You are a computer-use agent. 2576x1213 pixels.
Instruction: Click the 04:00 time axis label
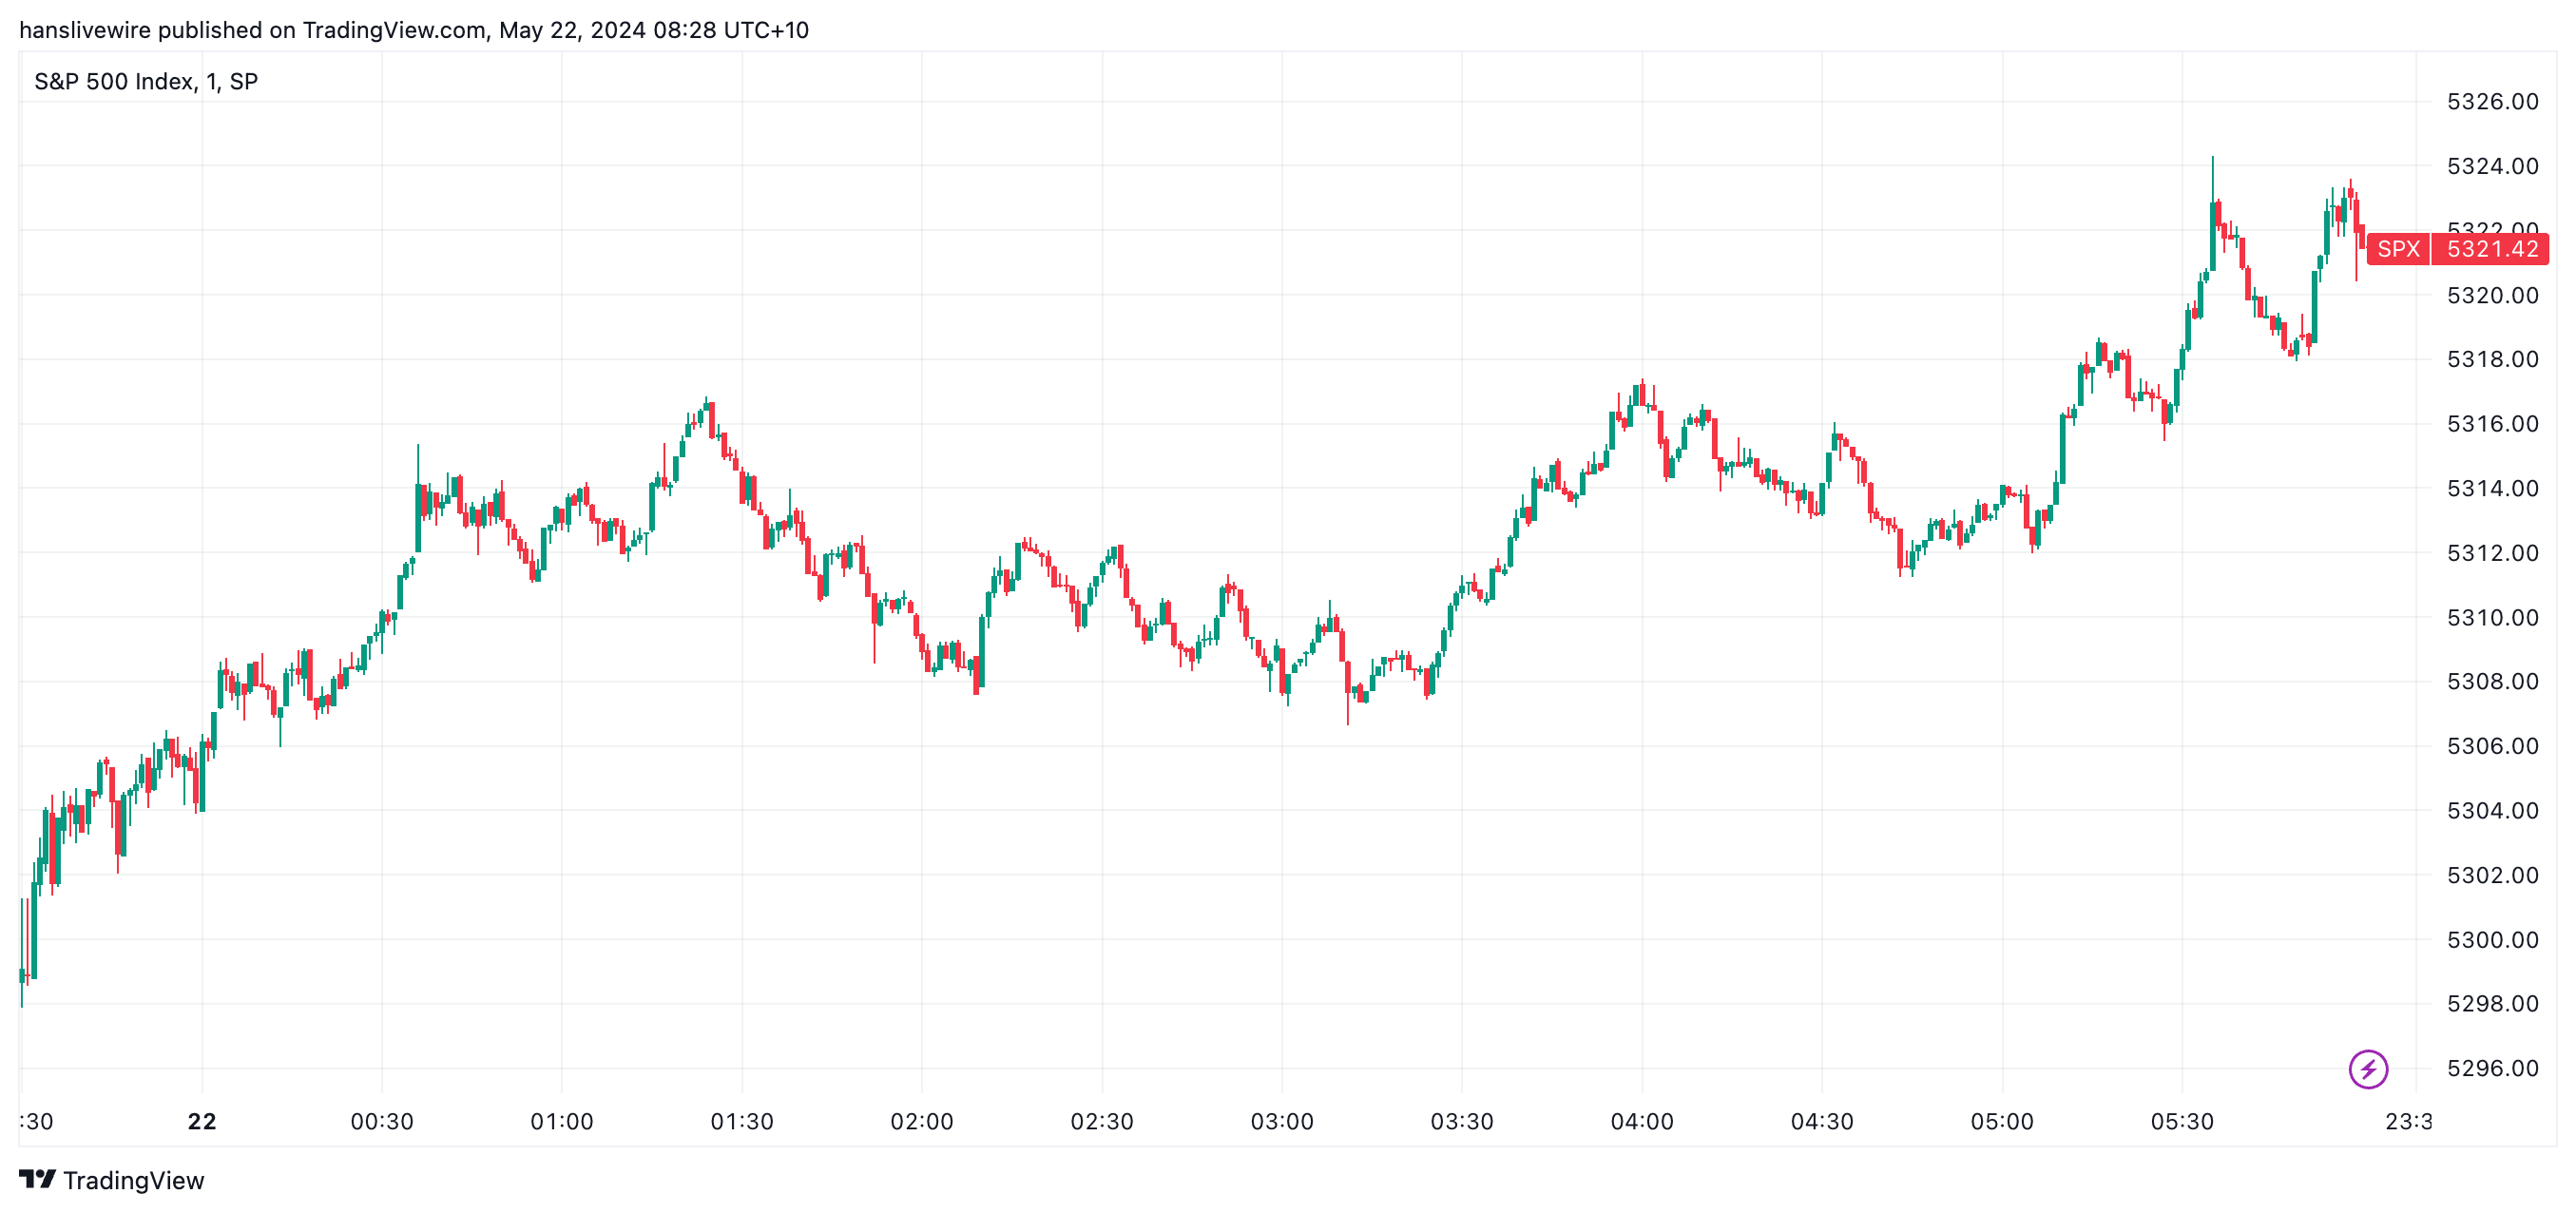click(x=1641, y=1121)
